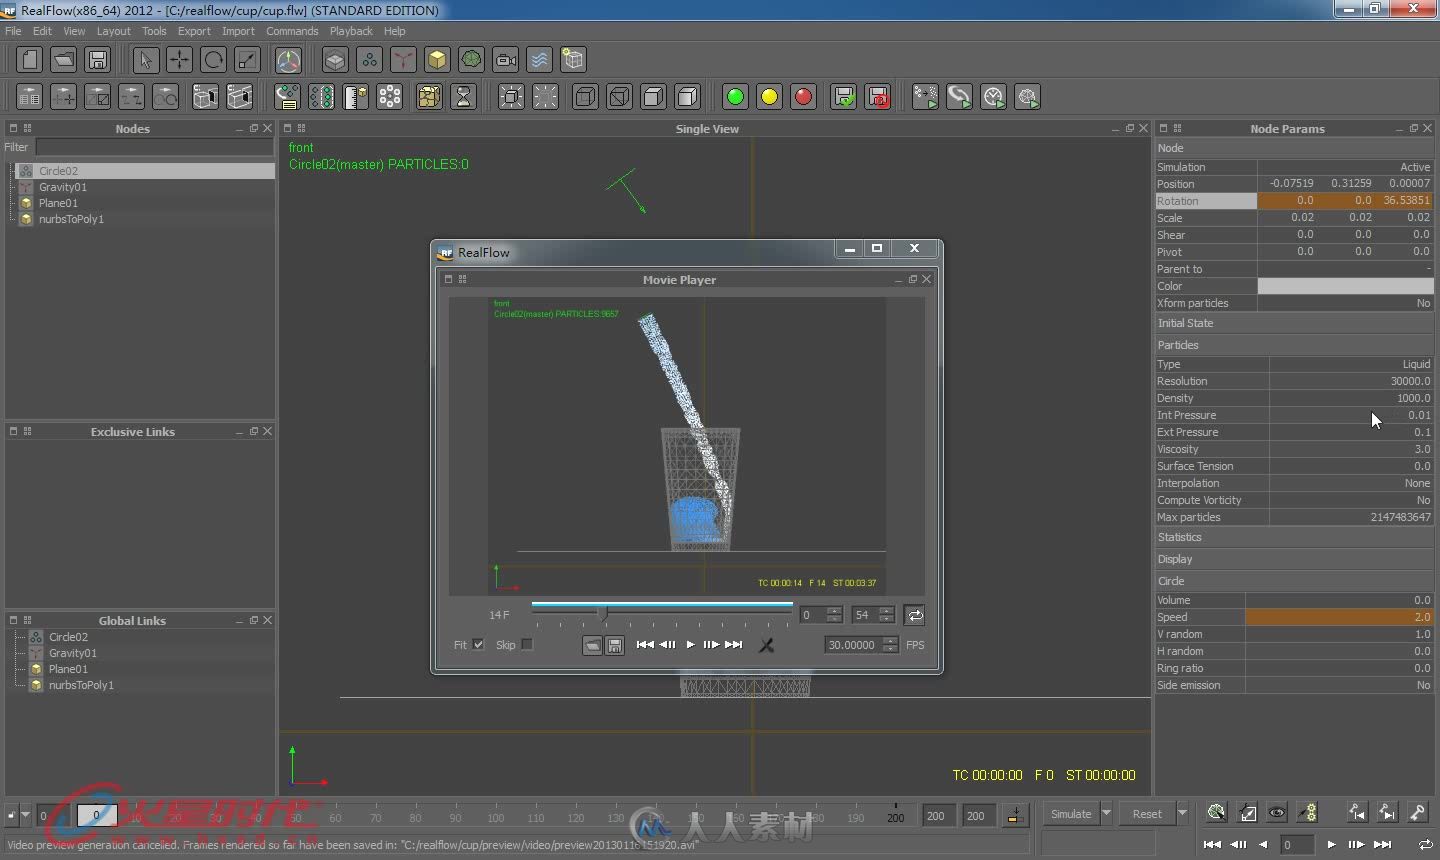This screenshot has height=860, width=1440.
Task: Collapse the Circle section header
Action: pyautogui.click(x=1294, y=581)
